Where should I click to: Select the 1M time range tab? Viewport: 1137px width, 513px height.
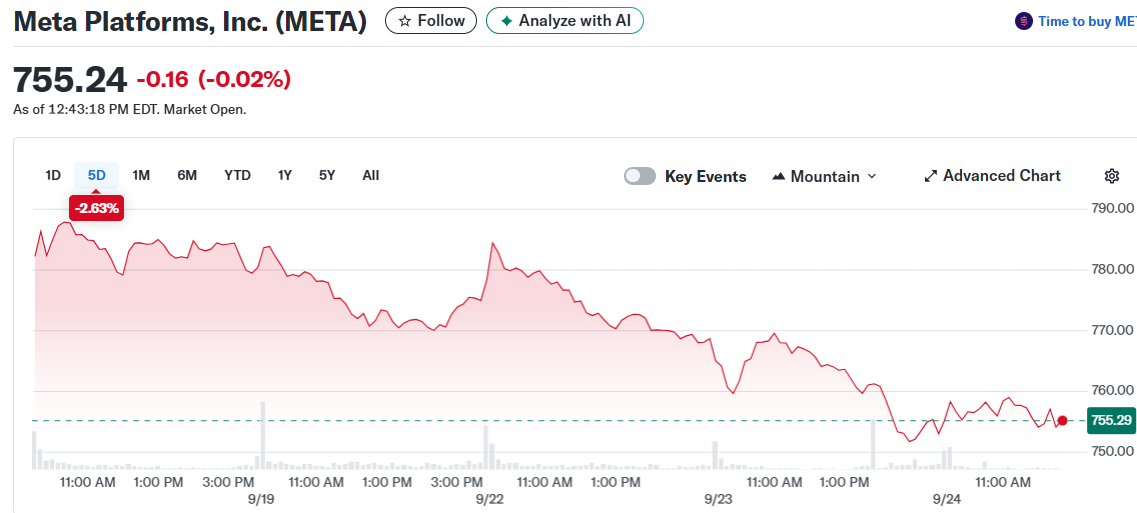click(141, 175)
